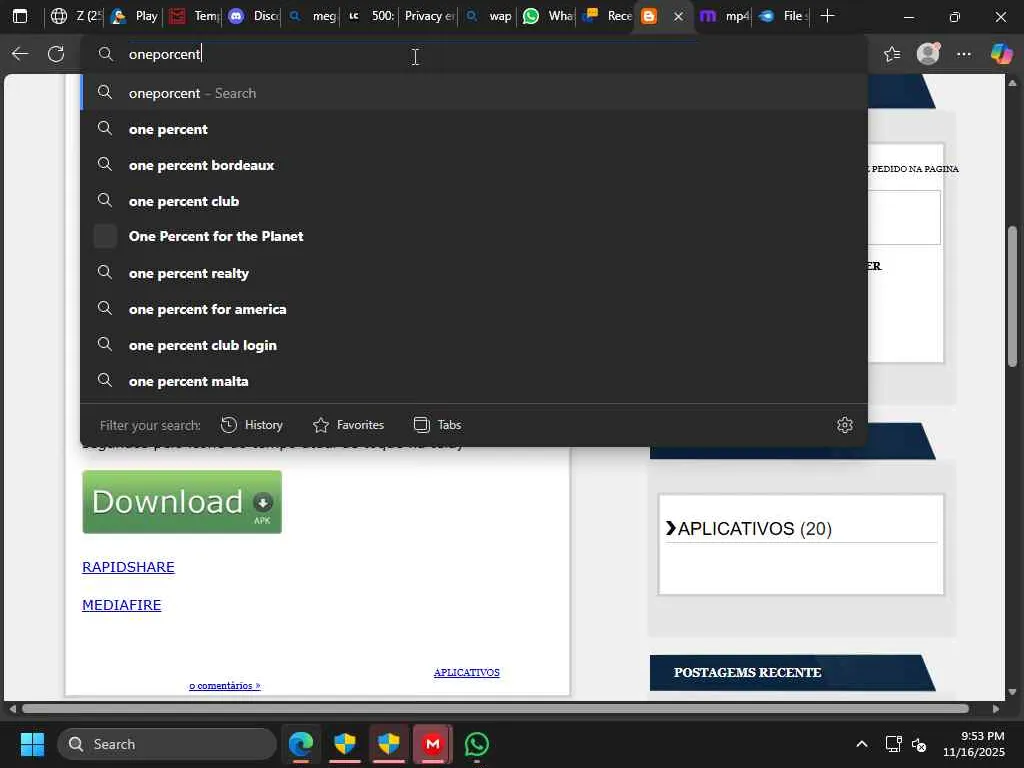
Task: Open the search suggestion settings gear
Action: click(x=844, y=425)
